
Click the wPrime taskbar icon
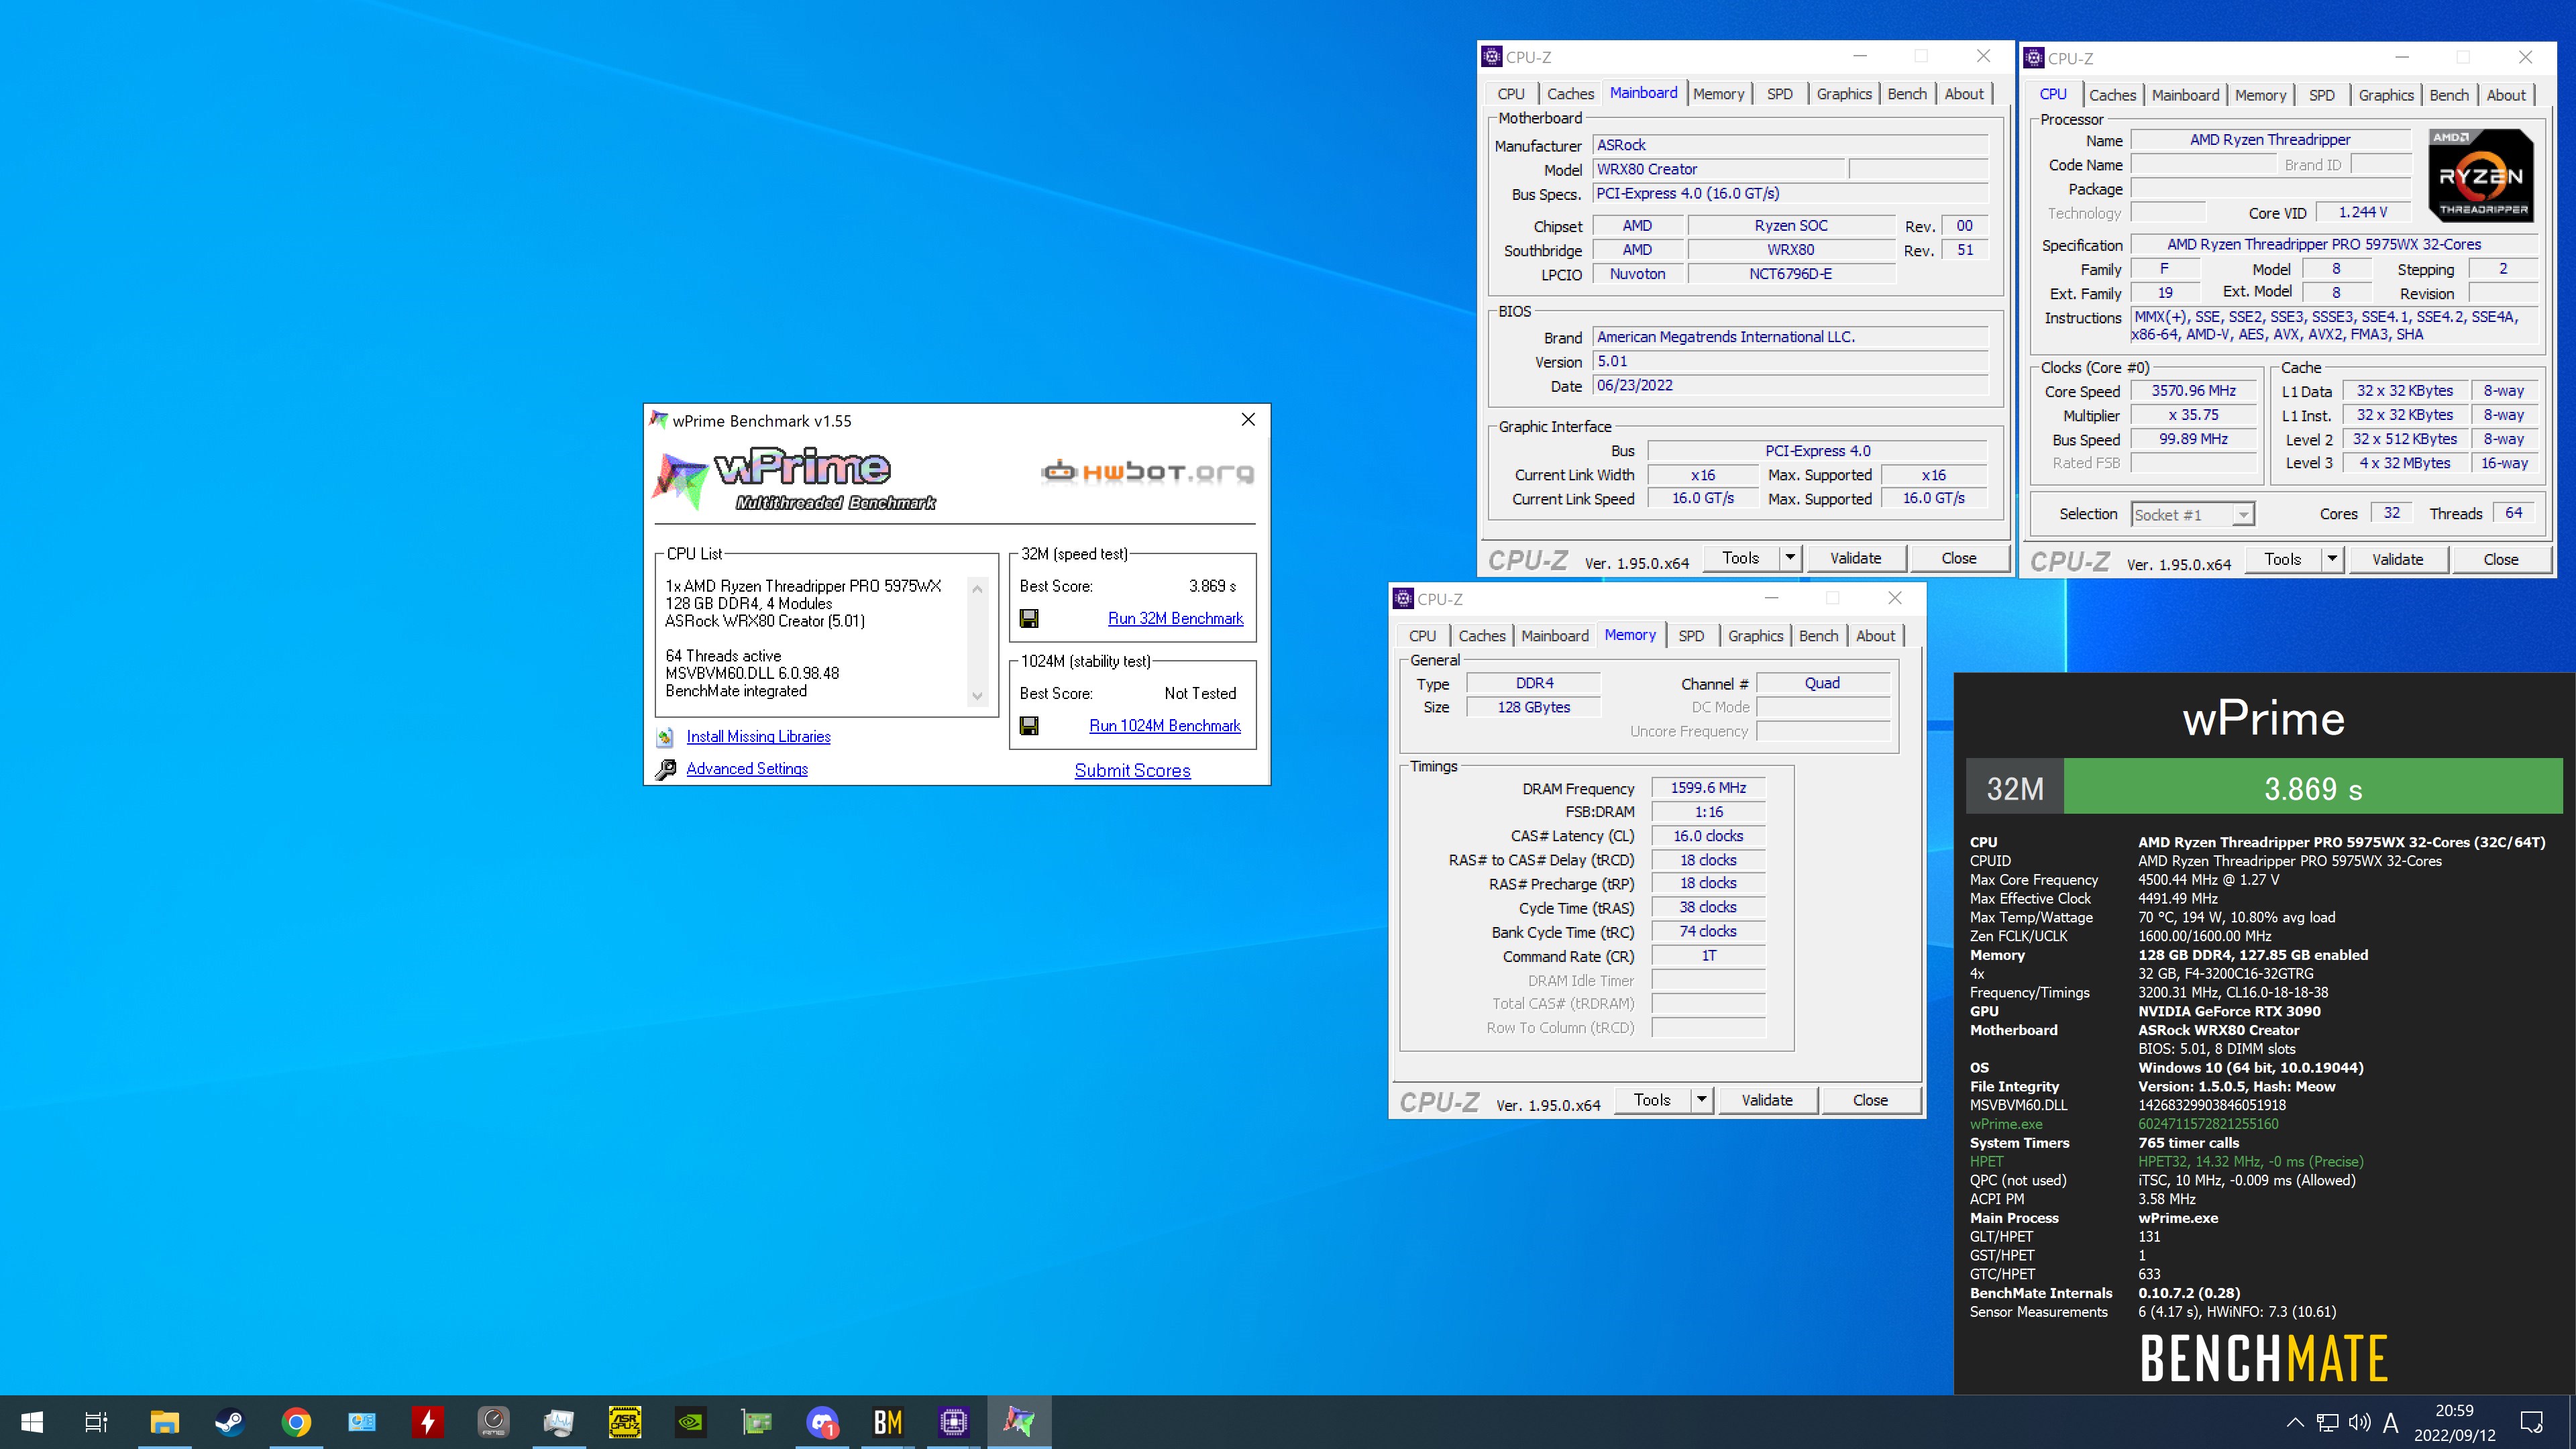coord(1019,1421)
